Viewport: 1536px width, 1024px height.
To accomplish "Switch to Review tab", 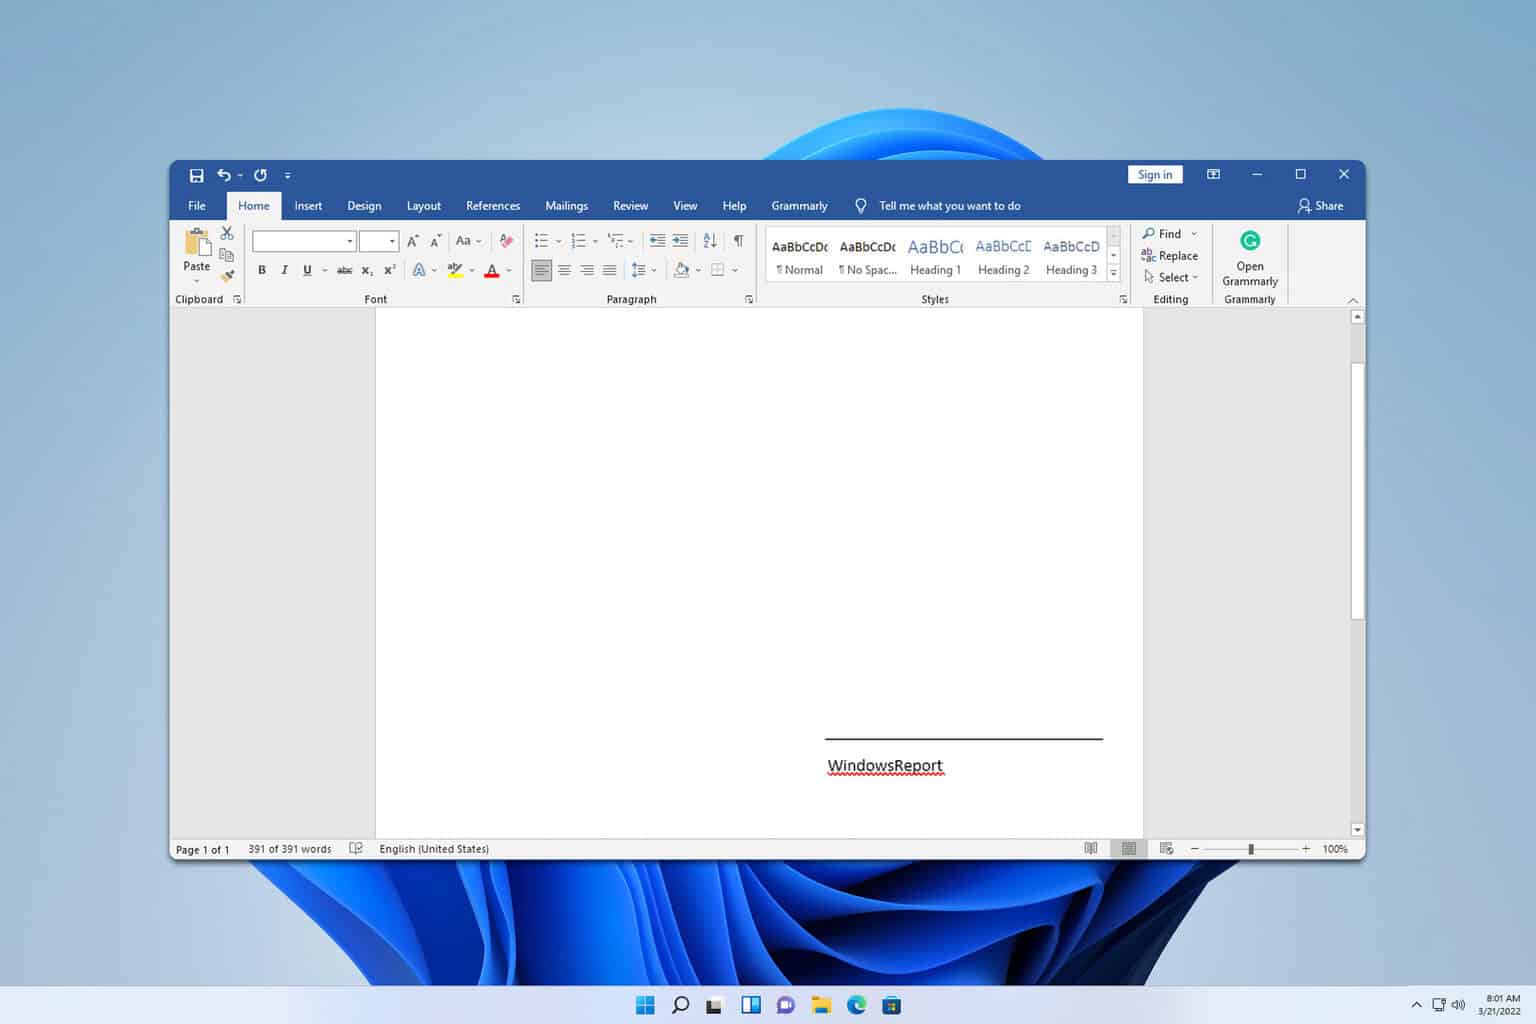I will click(630, 206).
